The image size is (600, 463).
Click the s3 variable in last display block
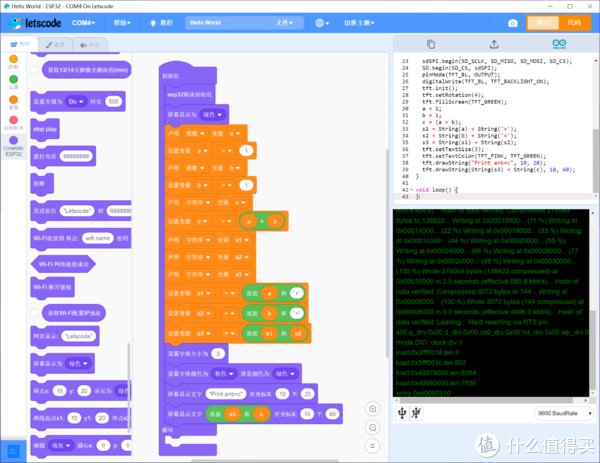[232, 414]
